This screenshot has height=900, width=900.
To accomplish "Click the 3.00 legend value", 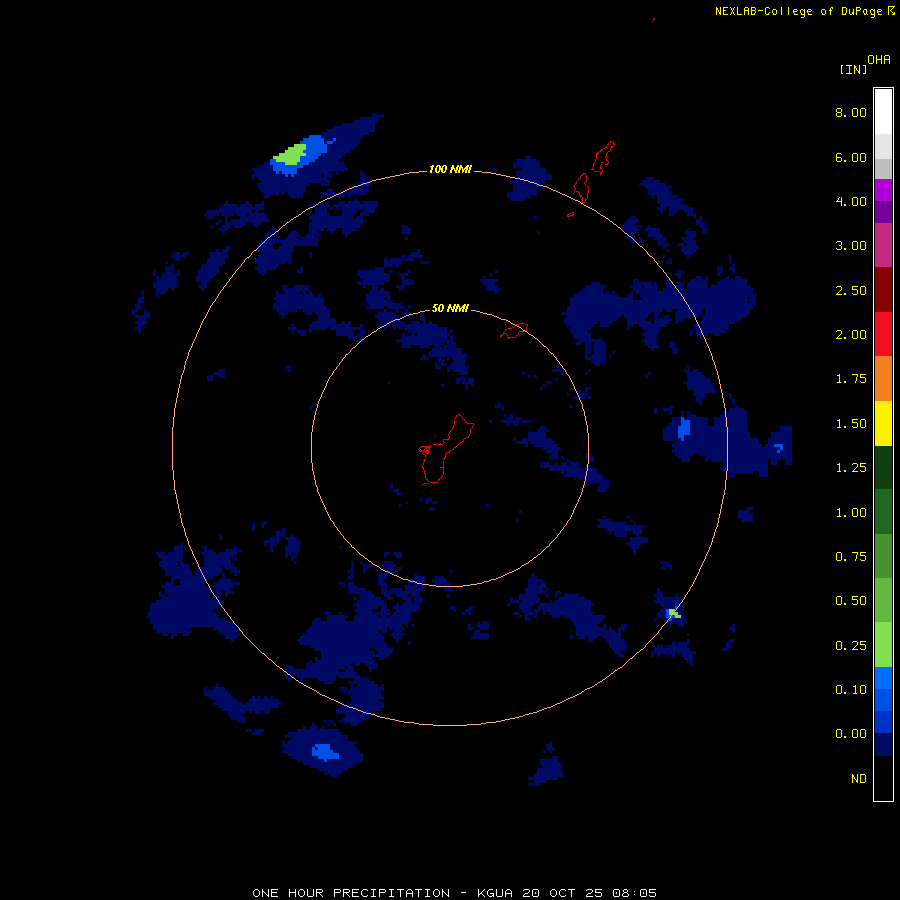I will coord(851,246).
